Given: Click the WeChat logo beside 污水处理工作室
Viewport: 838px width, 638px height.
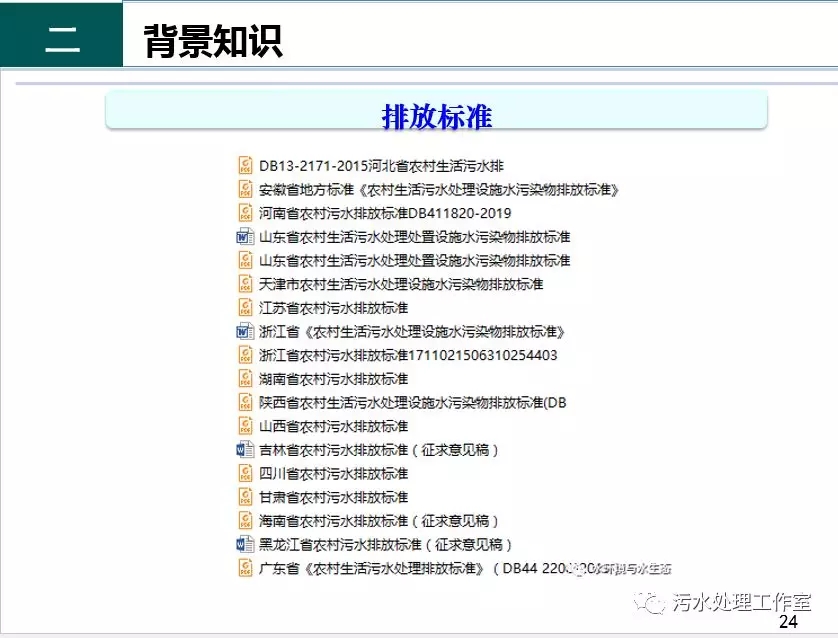Looking at the screenshot, I should point(654,602).
